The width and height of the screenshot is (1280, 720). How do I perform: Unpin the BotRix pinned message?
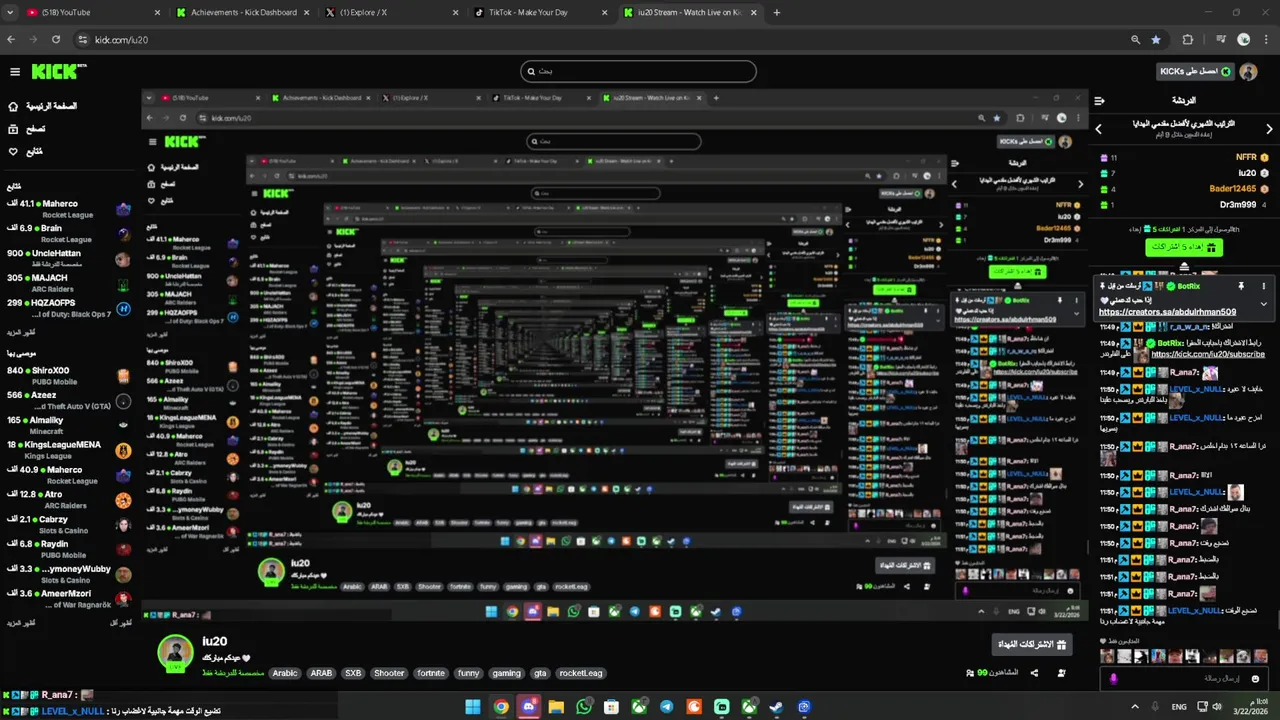1241,287
